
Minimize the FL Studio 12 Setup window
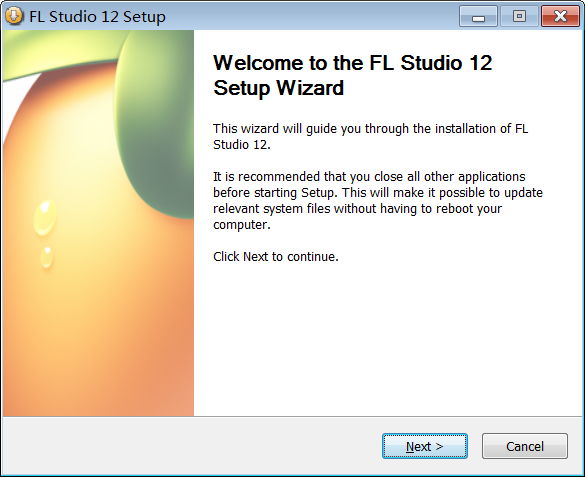pos(478,16)
